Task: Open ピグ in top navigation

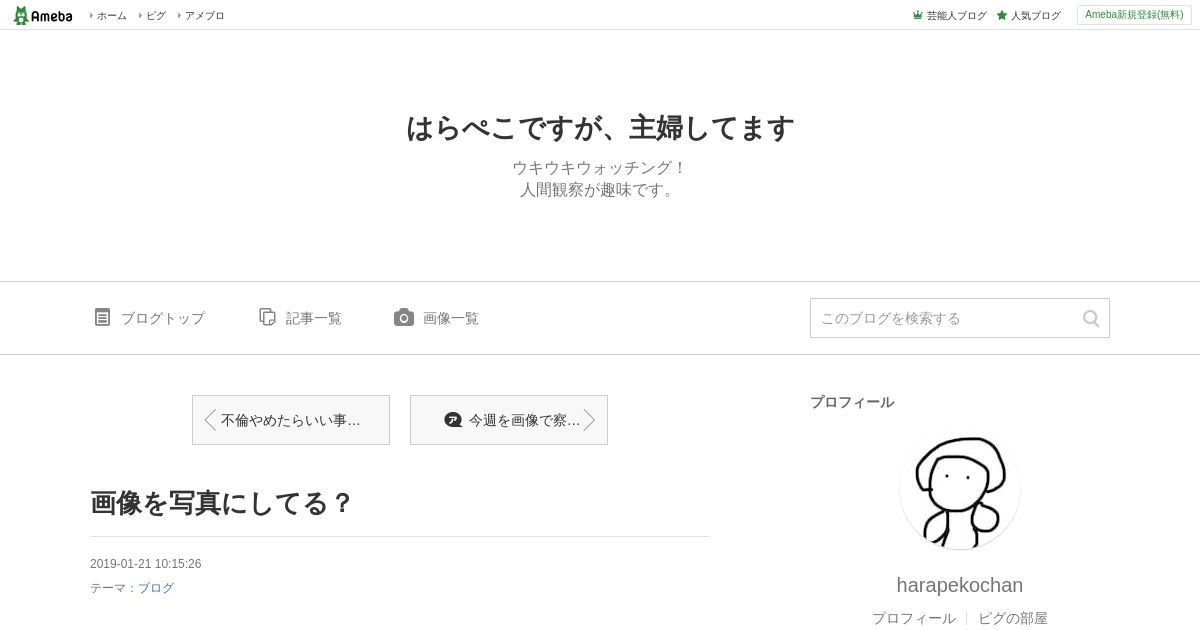Action: [155, 15]
